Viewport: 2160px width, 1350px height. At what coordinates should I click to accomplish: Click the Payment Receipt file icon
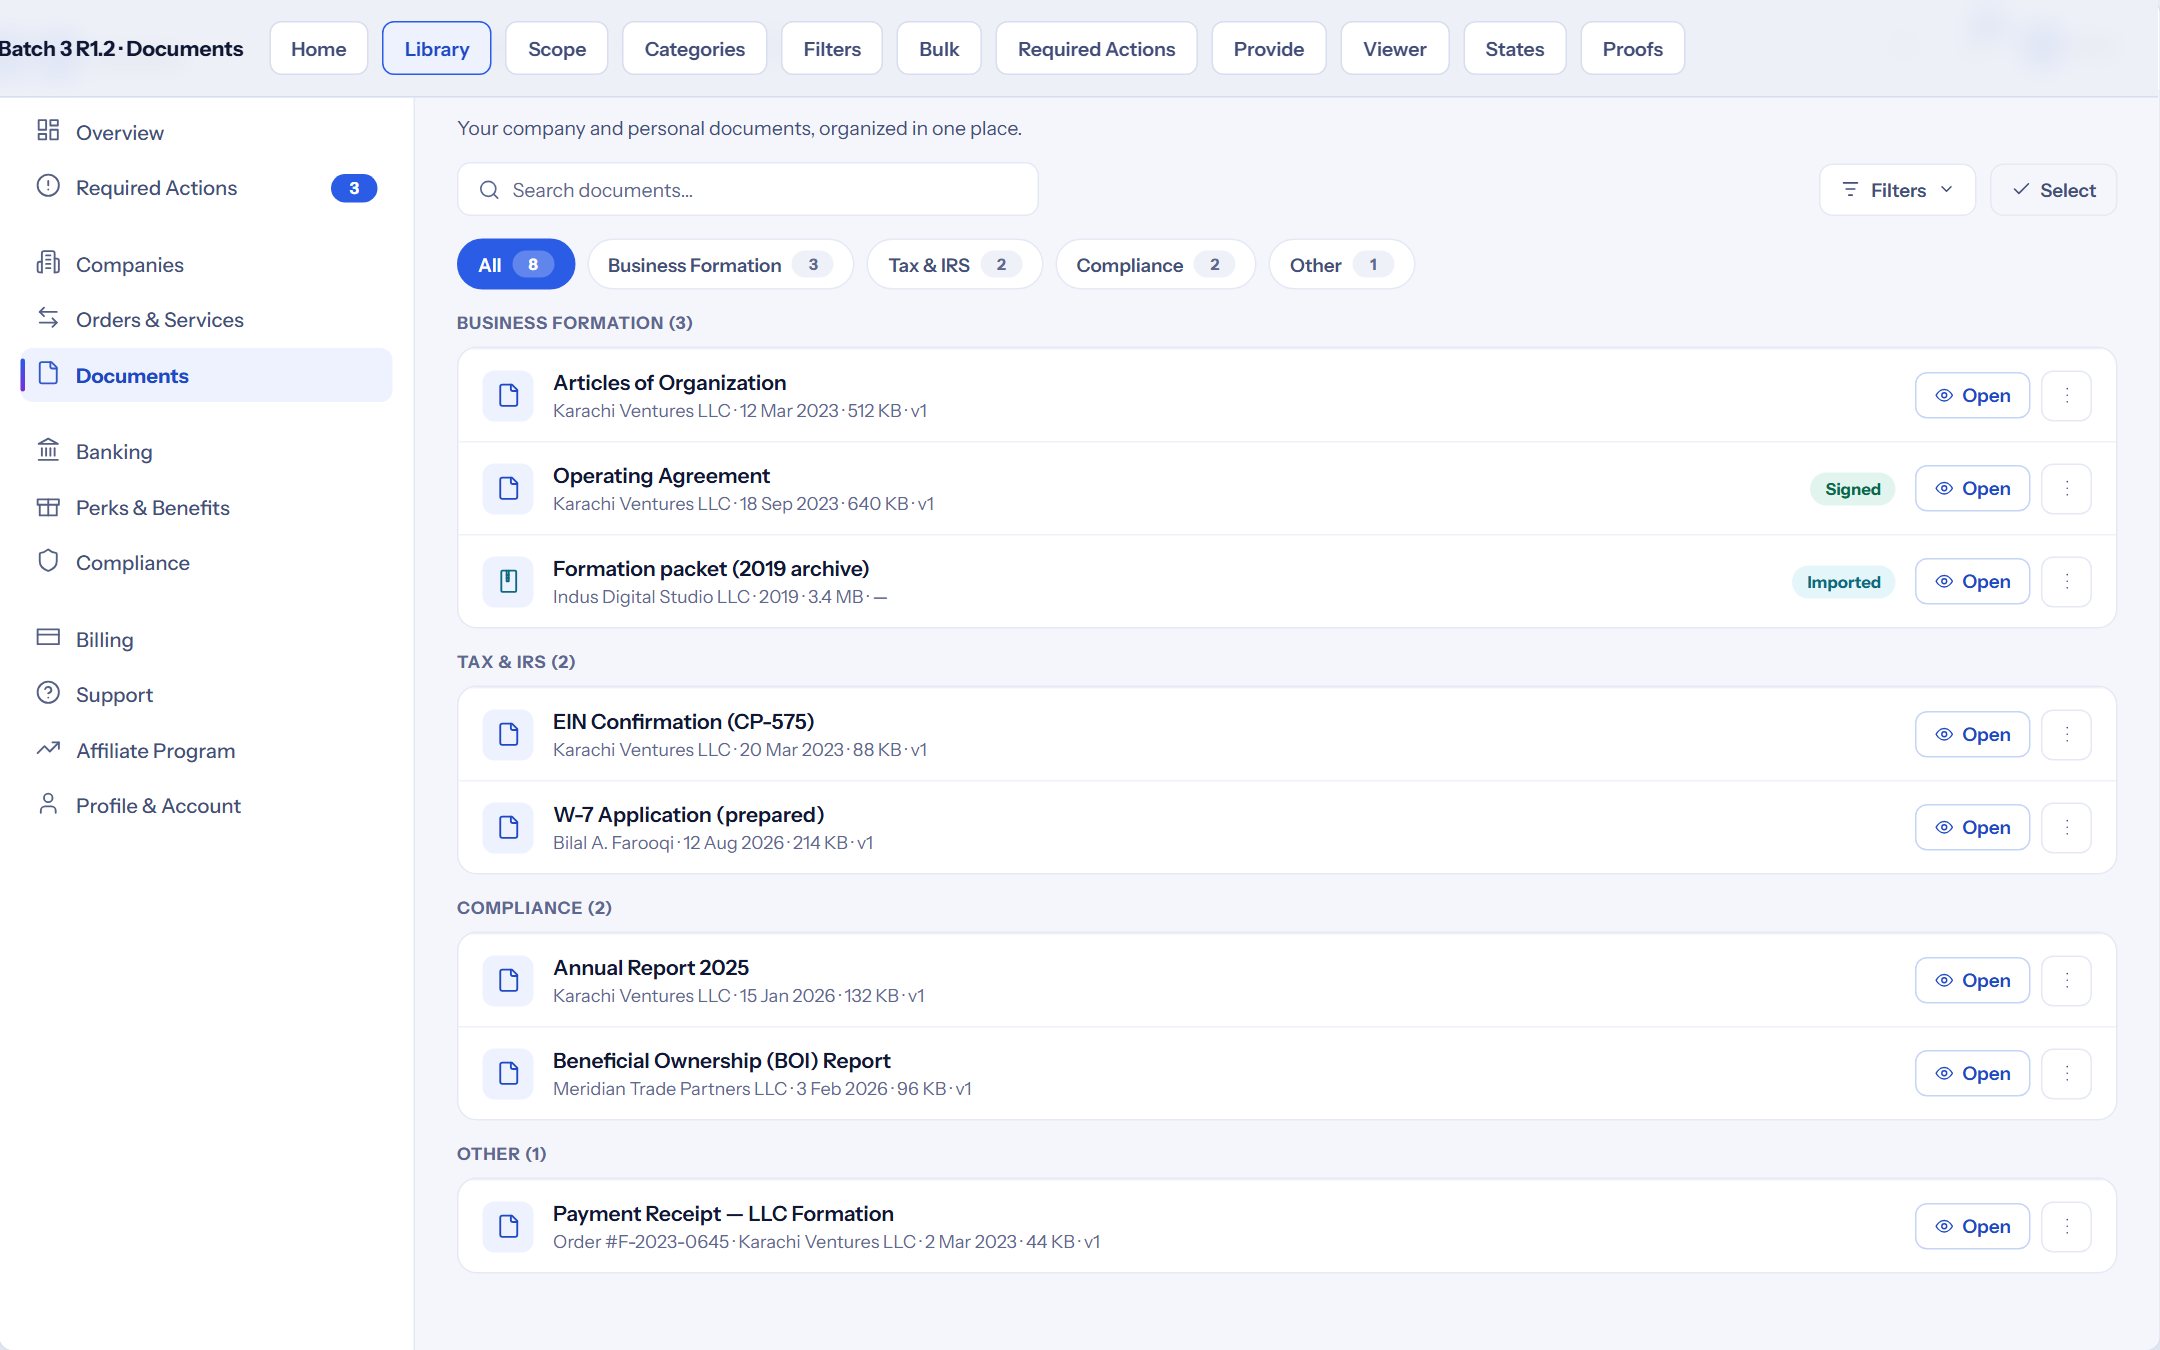508,1227
